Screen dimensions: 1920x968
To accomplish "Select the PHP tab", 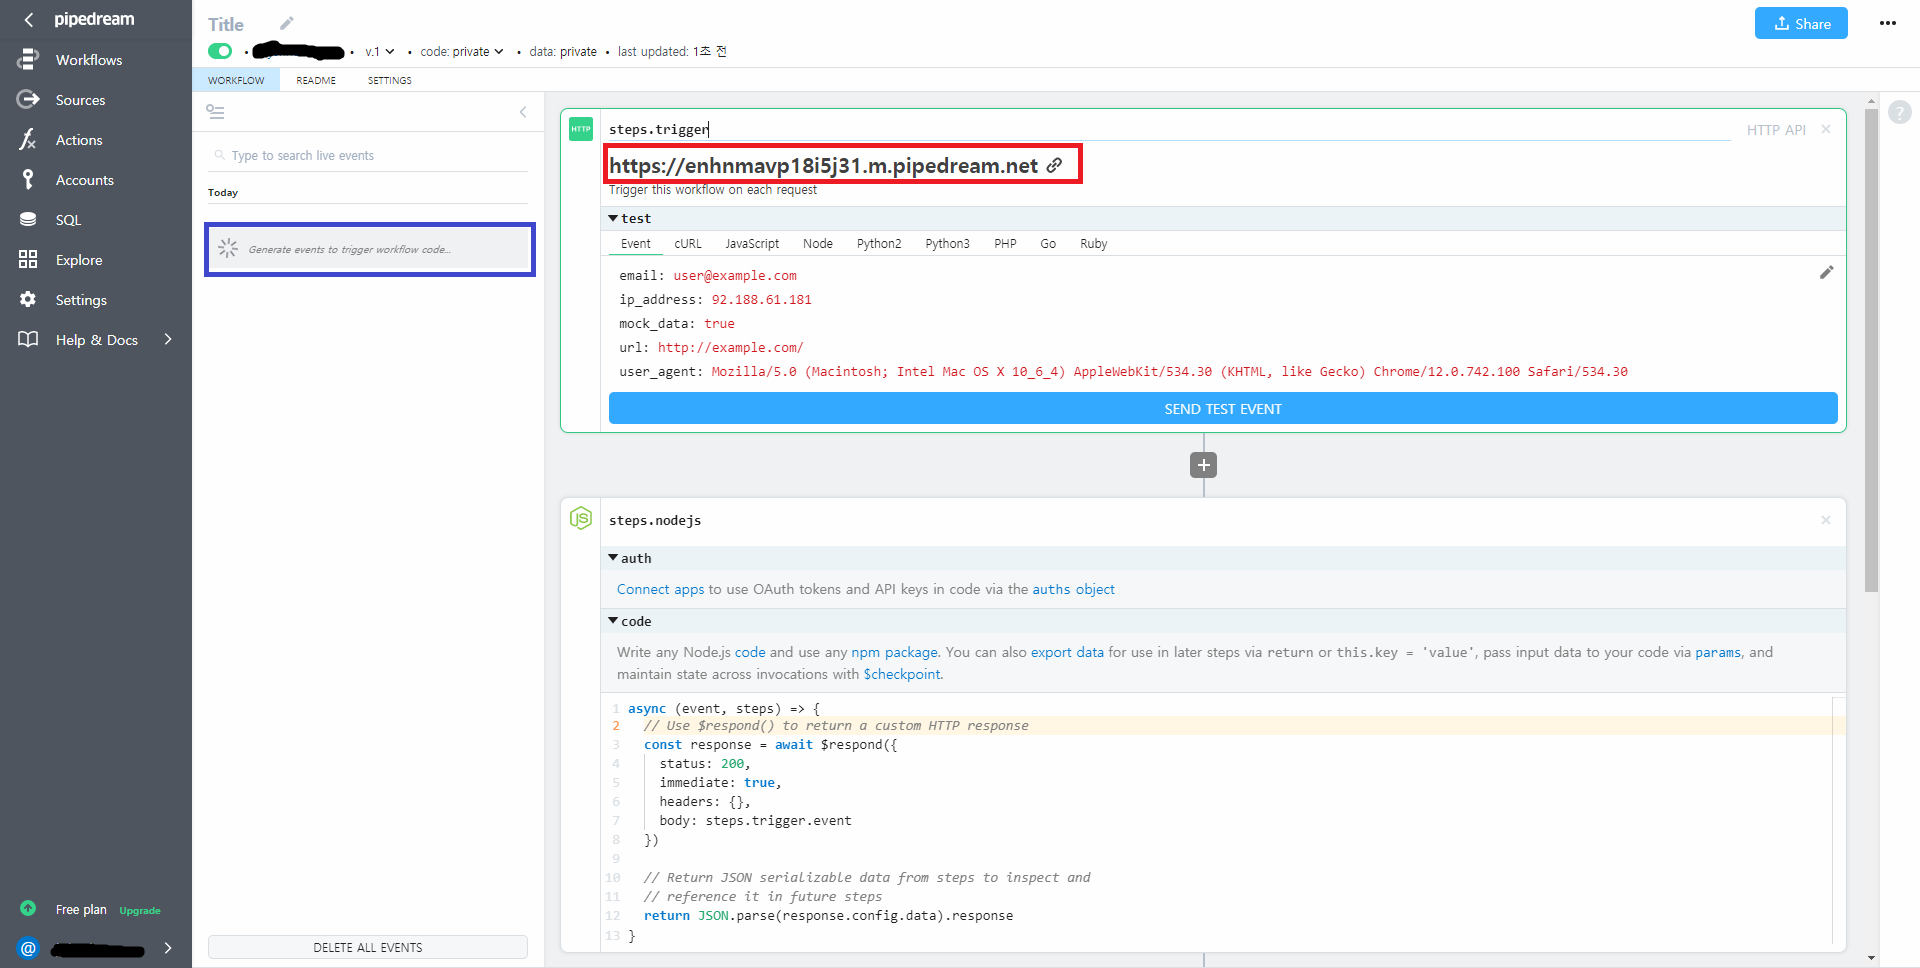I will pos(1005,244).
